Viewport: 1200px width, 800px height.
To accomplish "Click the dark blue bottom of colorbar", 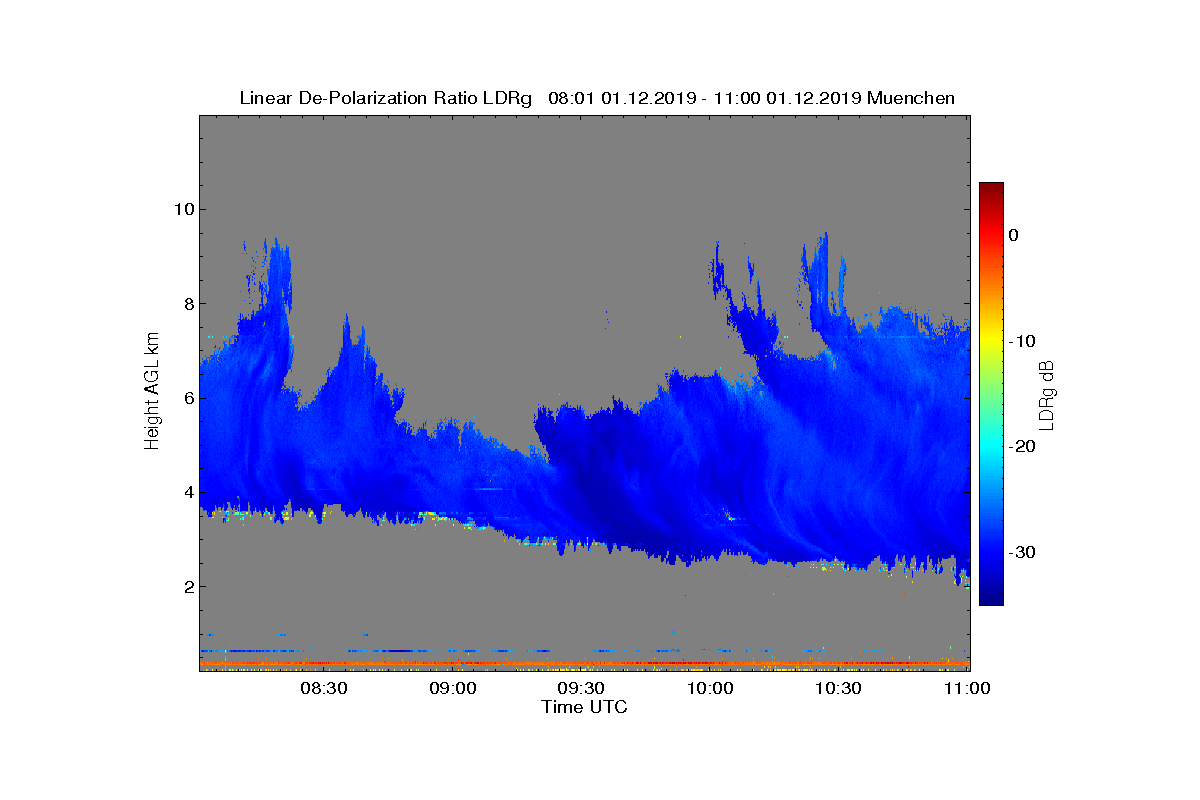I will point(991,598).
